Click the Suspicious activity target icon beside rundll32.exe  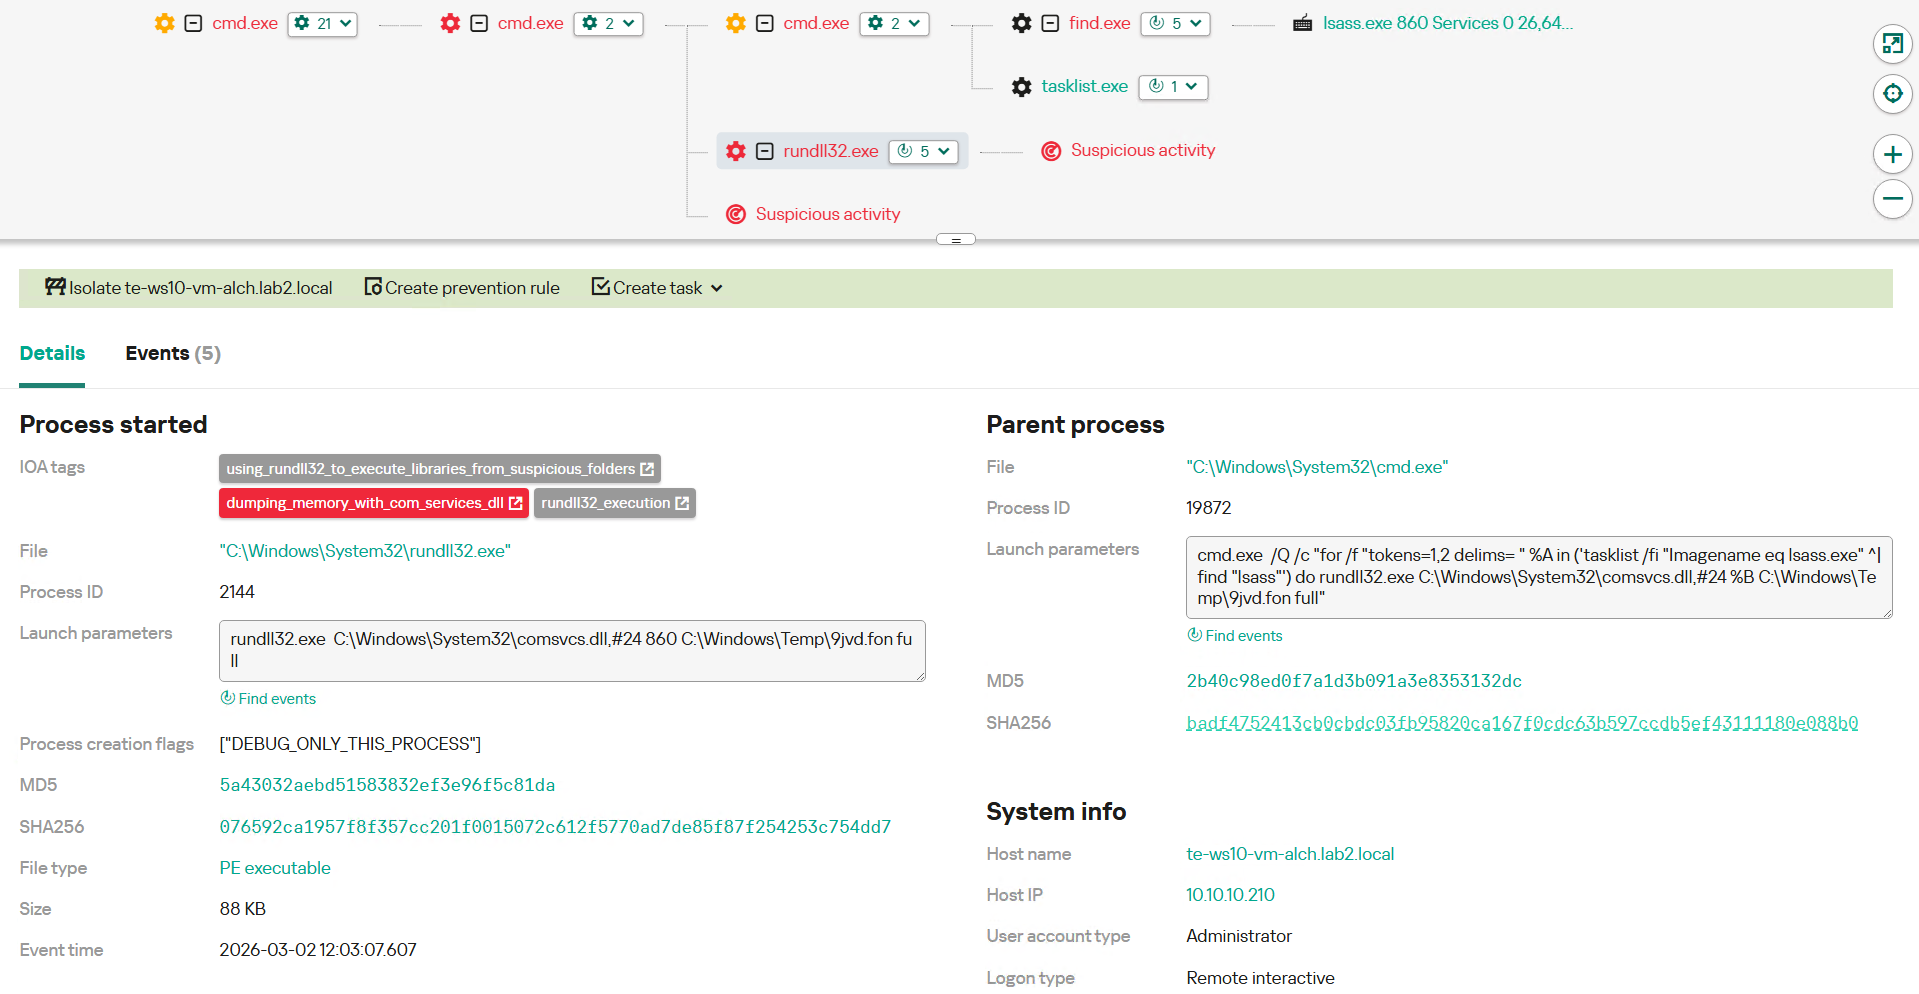coord(1050,151)
